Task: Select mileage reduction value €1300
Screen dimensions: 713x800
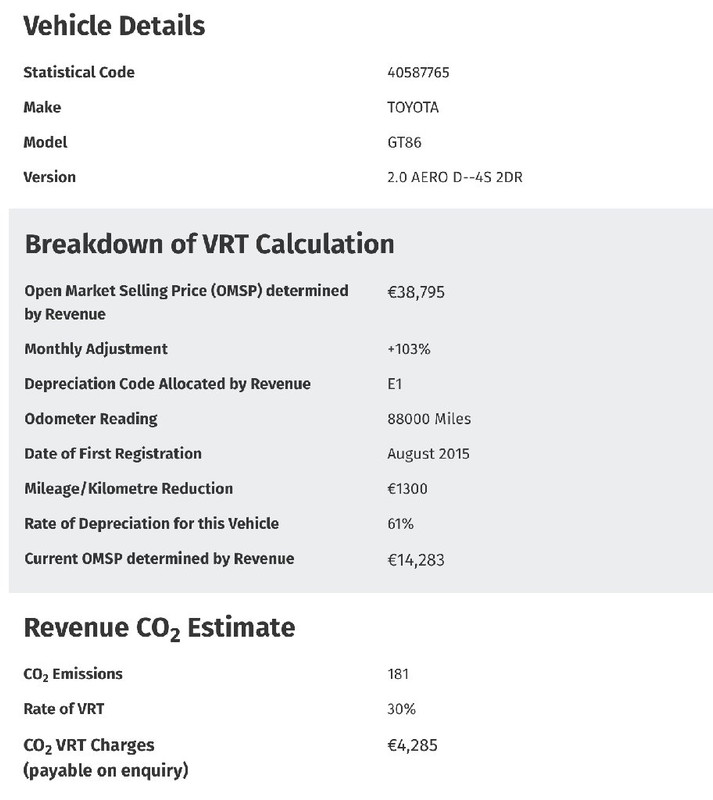Action: click(x=407, y=489)
